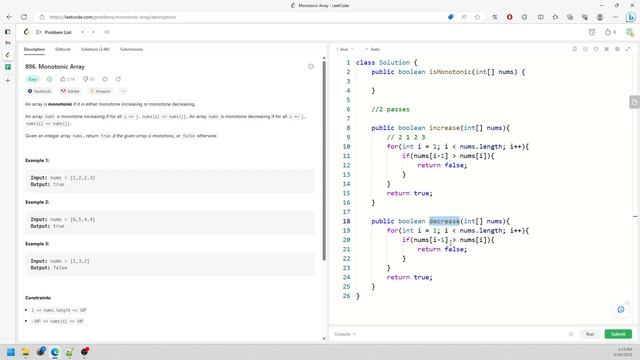The width and height of the screenshot is (640, 360).
Task: Select the green tab in vertical sidebar
Action: pyautogui.click(x=8, y=67)
